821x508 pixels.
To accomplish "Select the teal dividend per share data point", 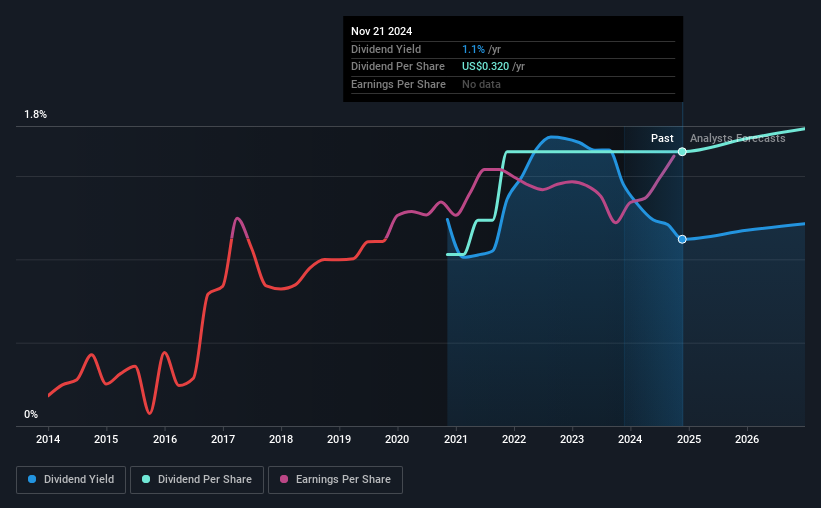I will tap(682, 152).
